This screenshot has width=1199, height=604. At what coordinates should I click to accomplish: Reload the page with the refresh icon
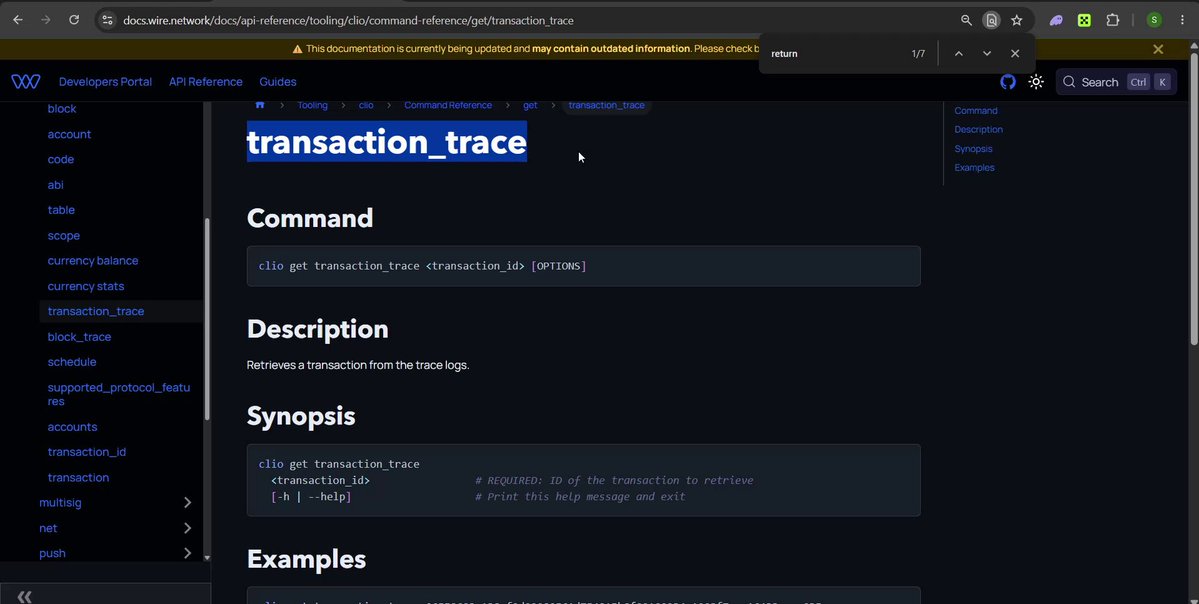point(74,21)
